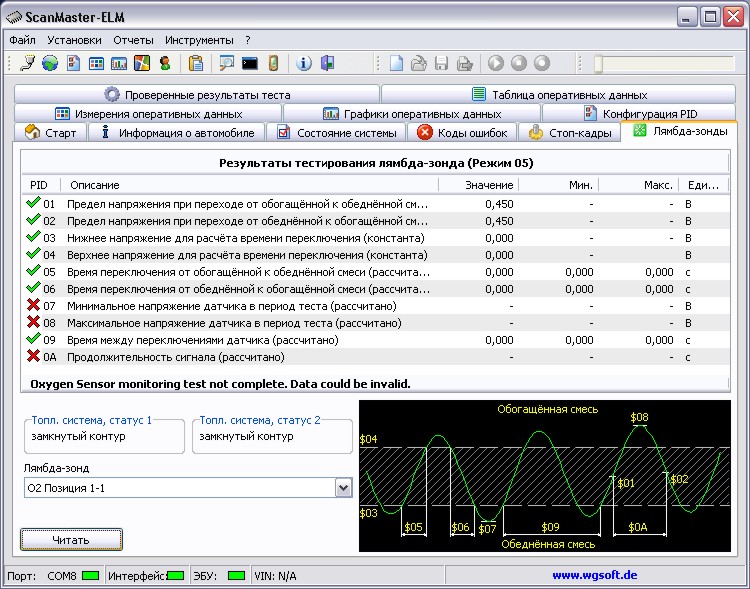Click the print icon in toolbar
Image resolution: width=750 pixels, height=589 pixels.
(464, 63)
